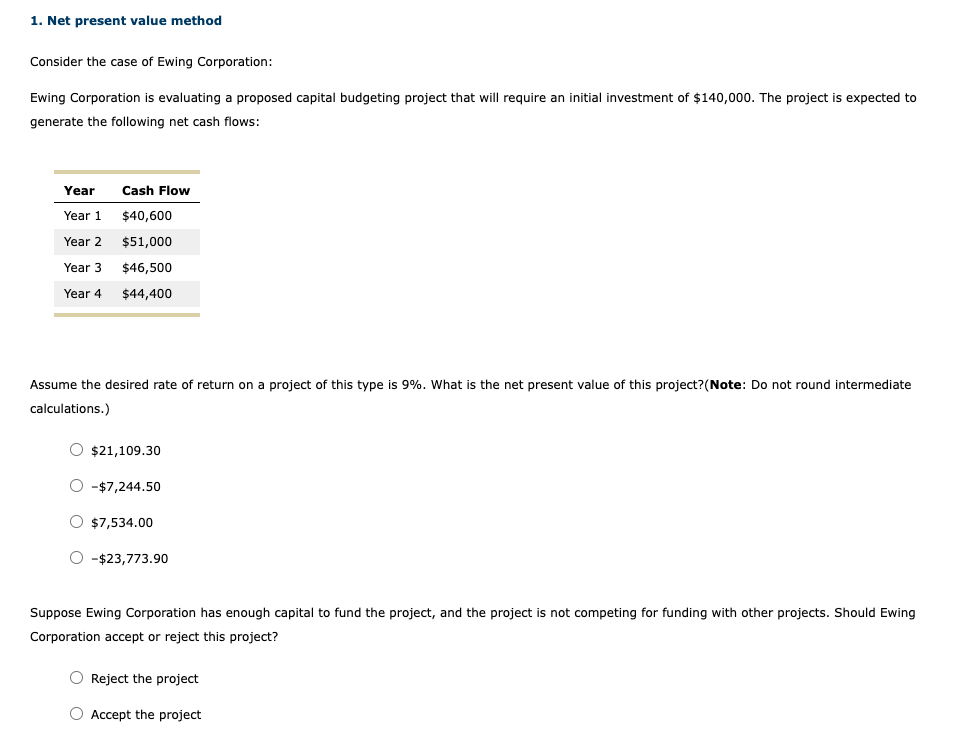The image size is (960, 730).
Task: Choose the Reject the project option
Action: pyautogui.click(x=77, y=677)
